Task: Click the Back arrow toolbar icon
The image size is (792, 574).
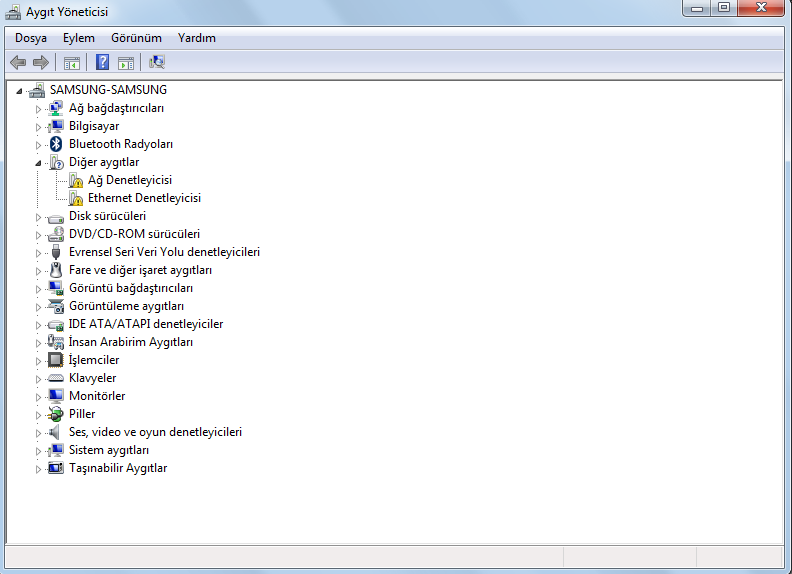Action: pos(18,63)
